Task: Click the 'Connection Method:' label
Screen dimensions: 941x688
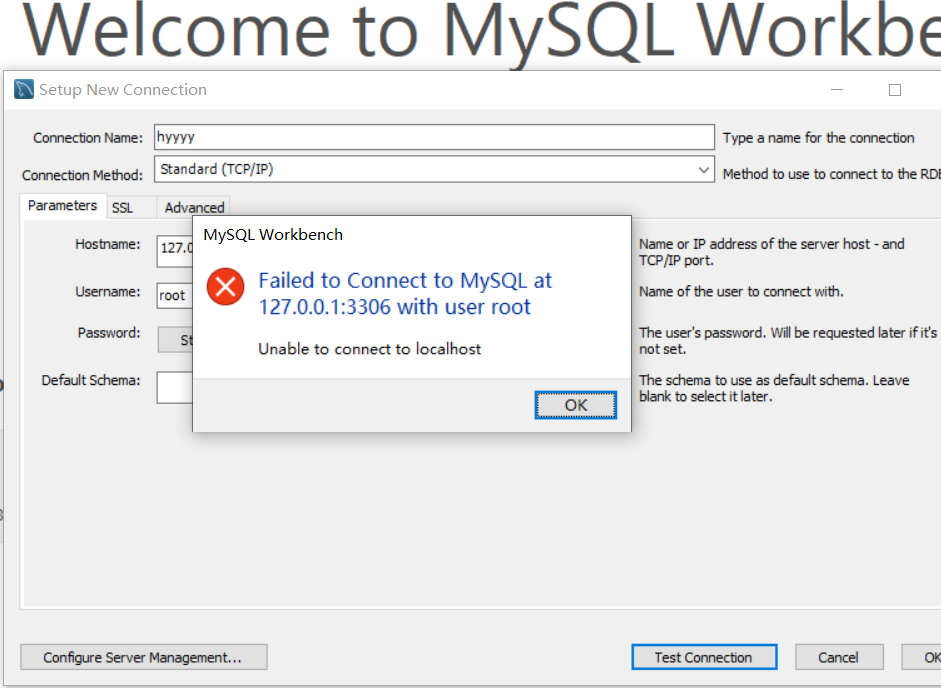Action: click(83, 175)
